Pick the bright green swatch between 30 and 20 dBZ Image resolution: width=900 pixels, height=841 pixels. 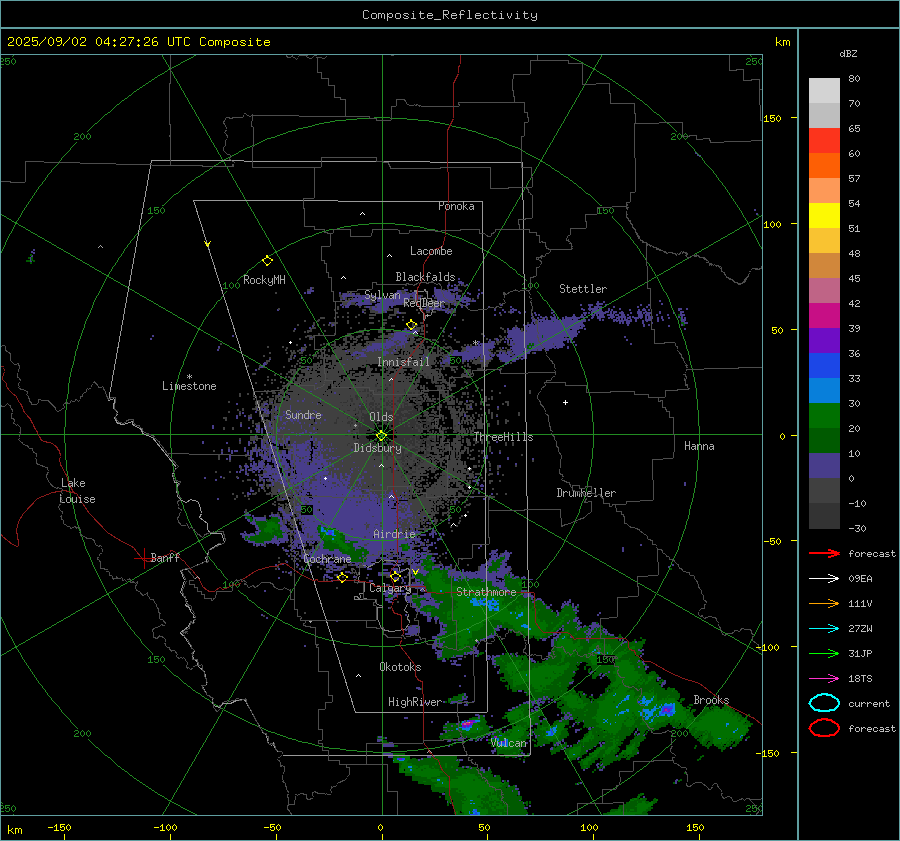pos(824,416)
